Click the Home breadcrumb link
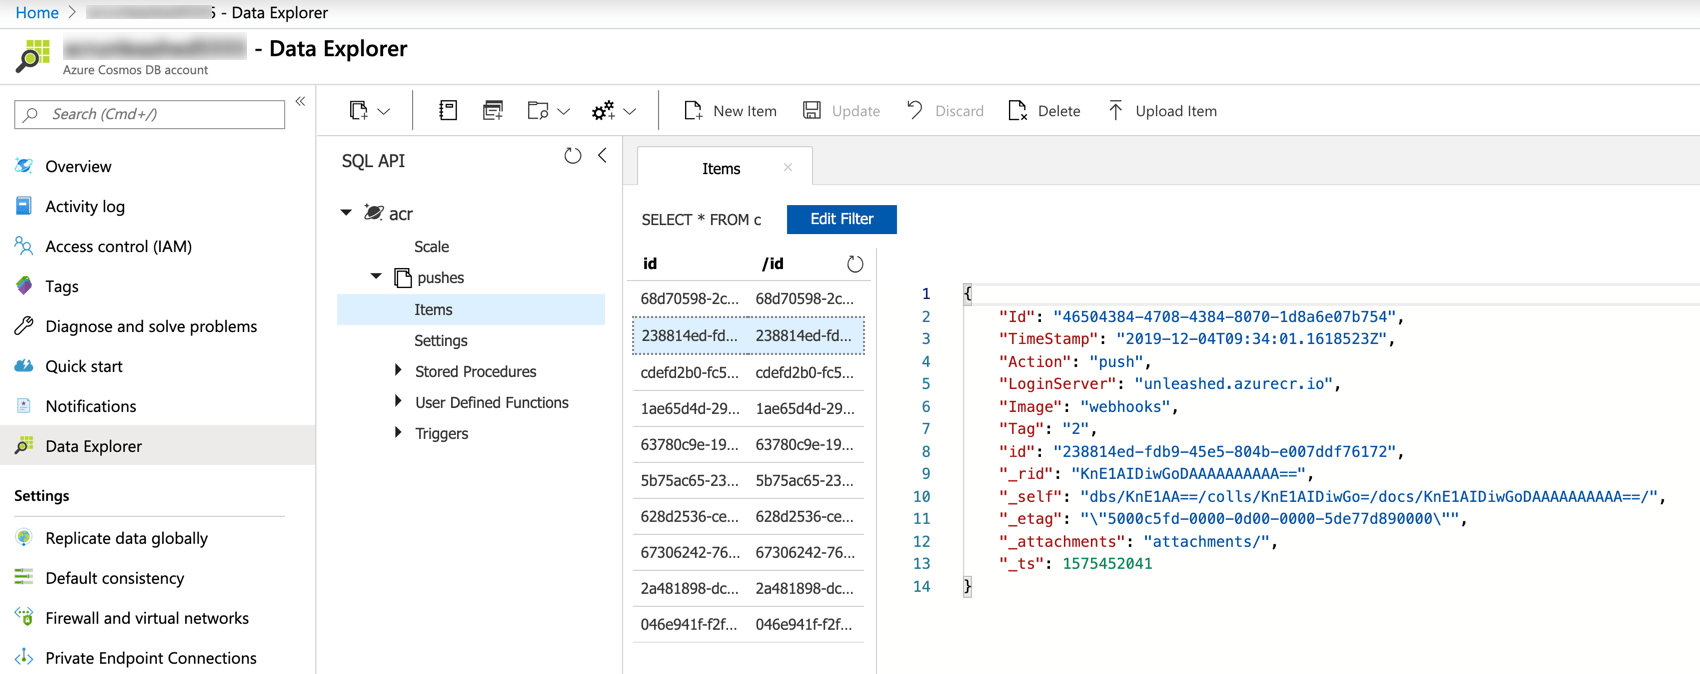1700x674 pixels. click(x=37, y=12)
